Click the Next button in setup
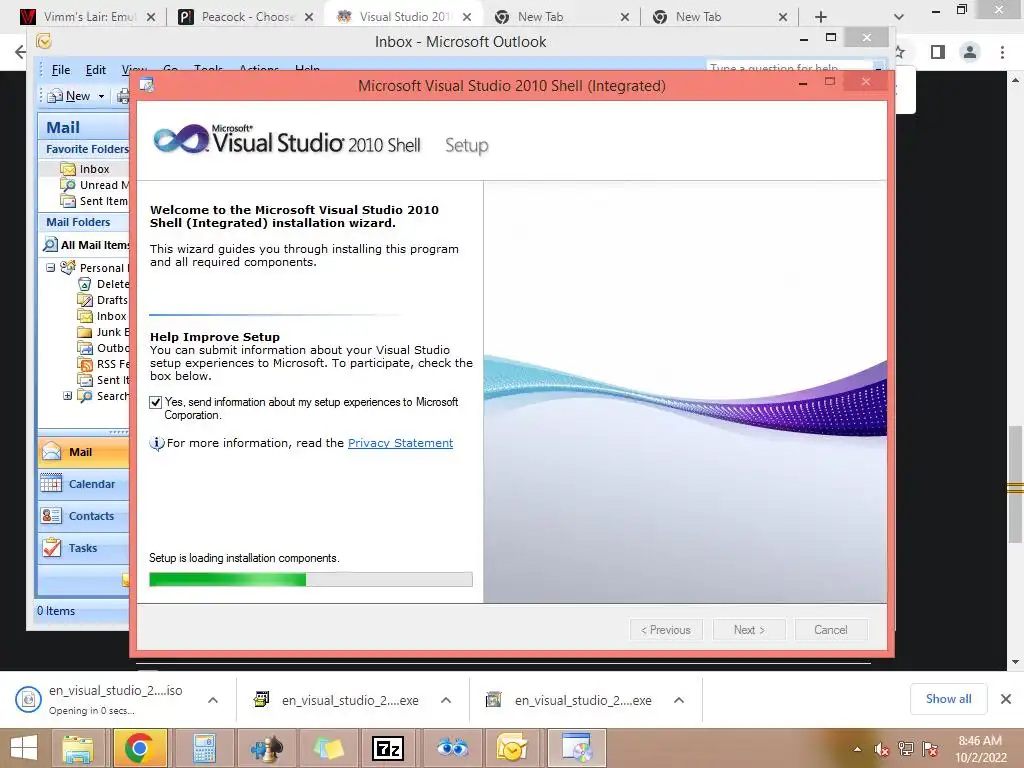 749,630
